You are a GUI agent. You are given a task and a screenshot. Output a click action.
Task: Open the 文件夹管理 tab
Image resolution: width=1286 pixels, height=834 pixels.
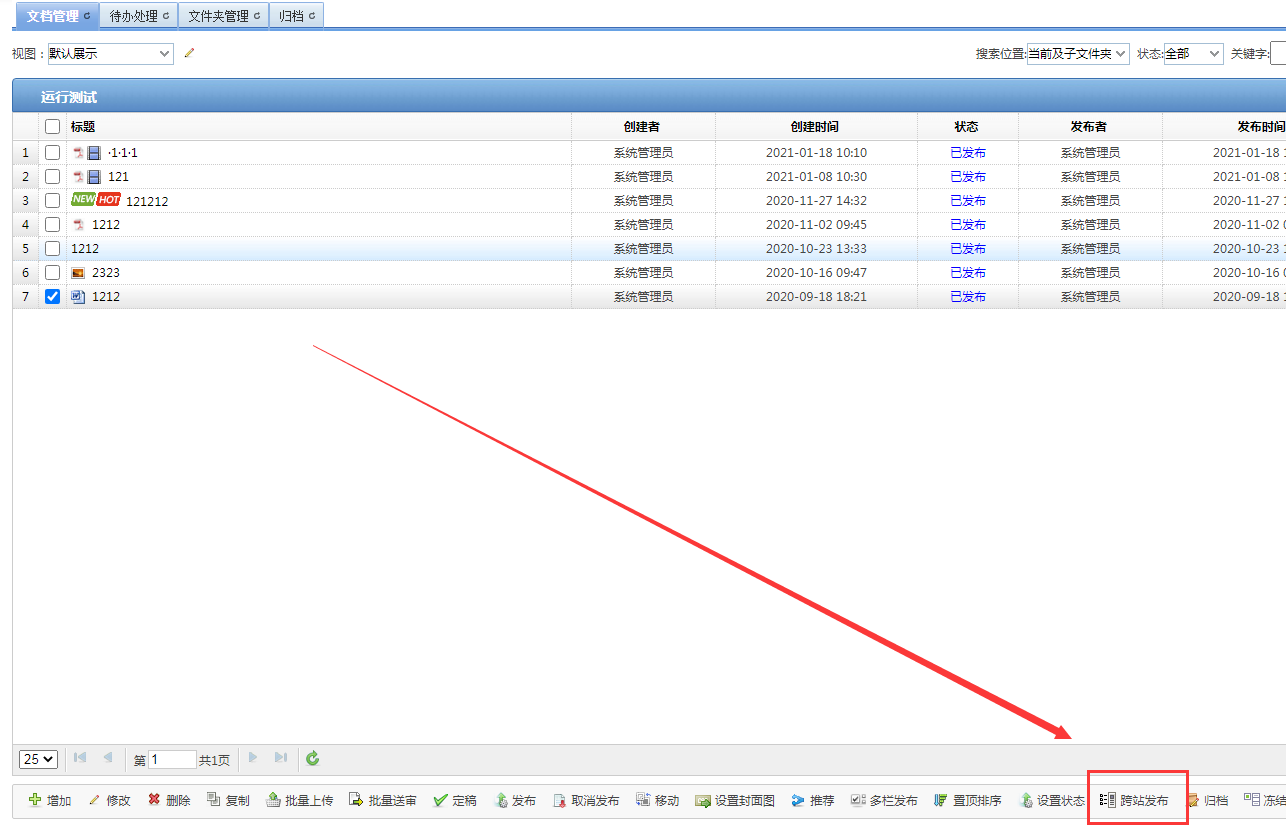(x=224, y=16)
